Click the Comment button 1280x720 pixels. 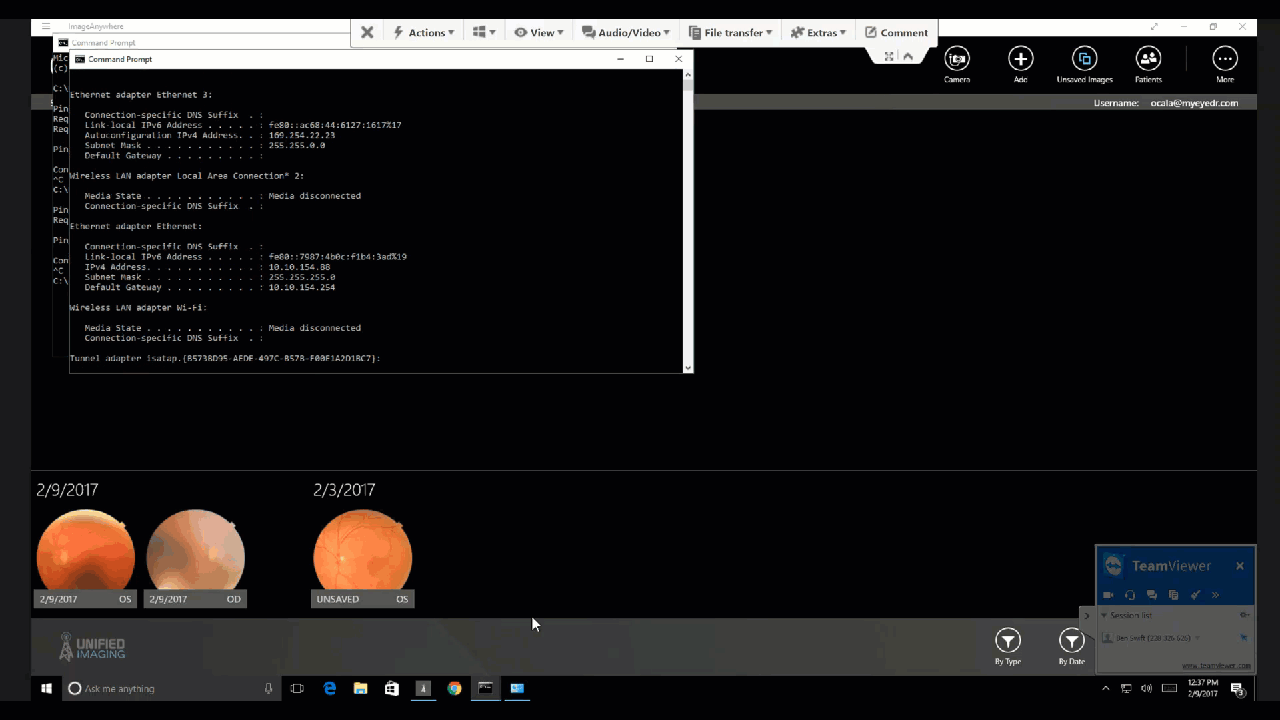coord(896,32)
